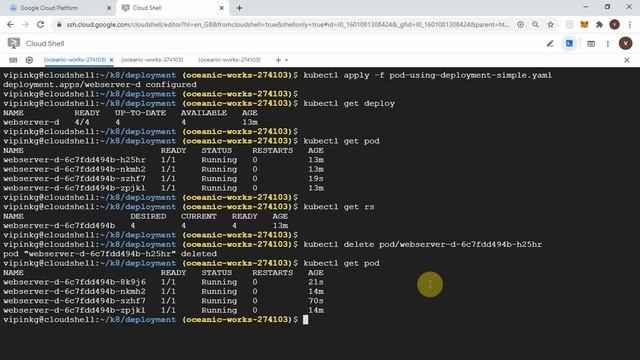Click the 'kubectl apply -f' command text

[x=427, y=75]
